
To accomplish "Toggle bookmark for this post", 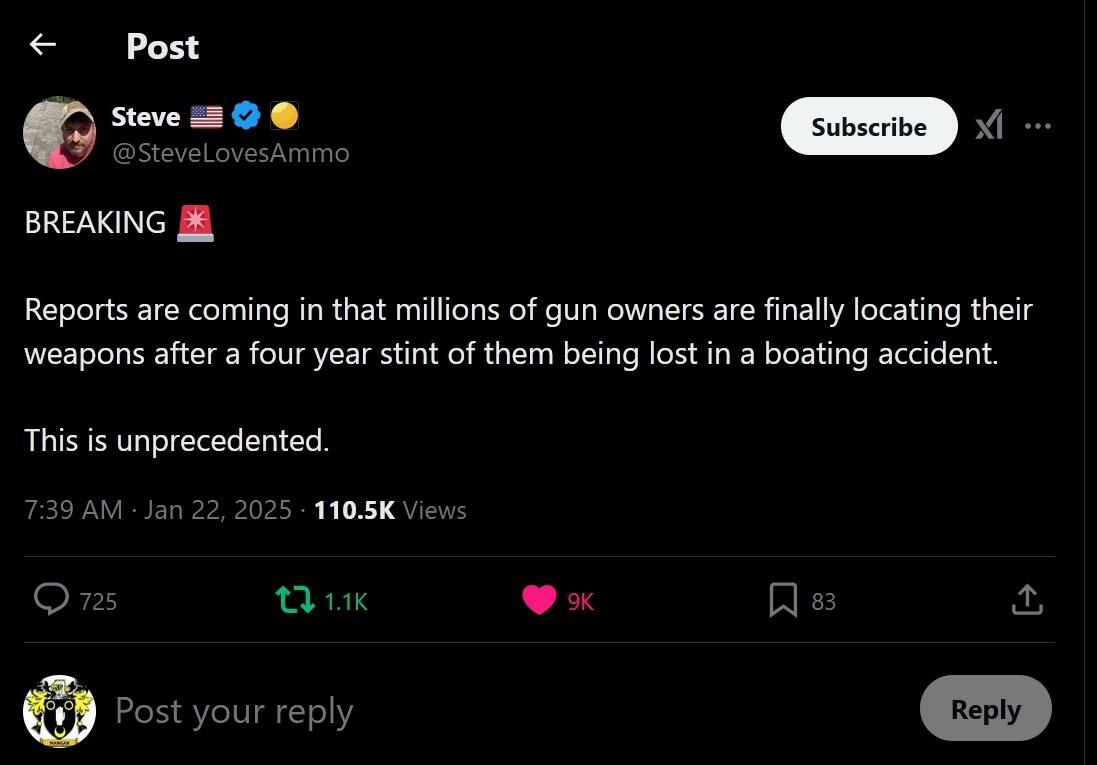I will pyautogui.click(x=783, y=600).
